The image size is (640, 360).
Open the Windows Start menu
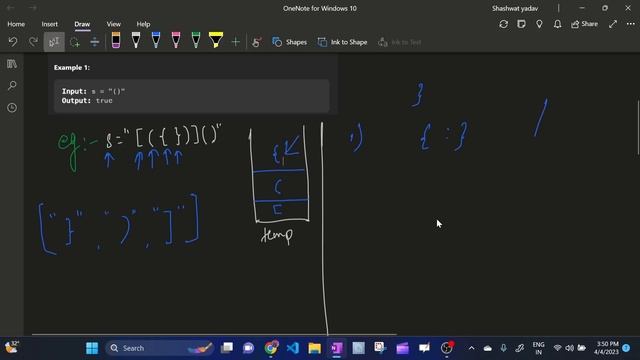point(92,348)
